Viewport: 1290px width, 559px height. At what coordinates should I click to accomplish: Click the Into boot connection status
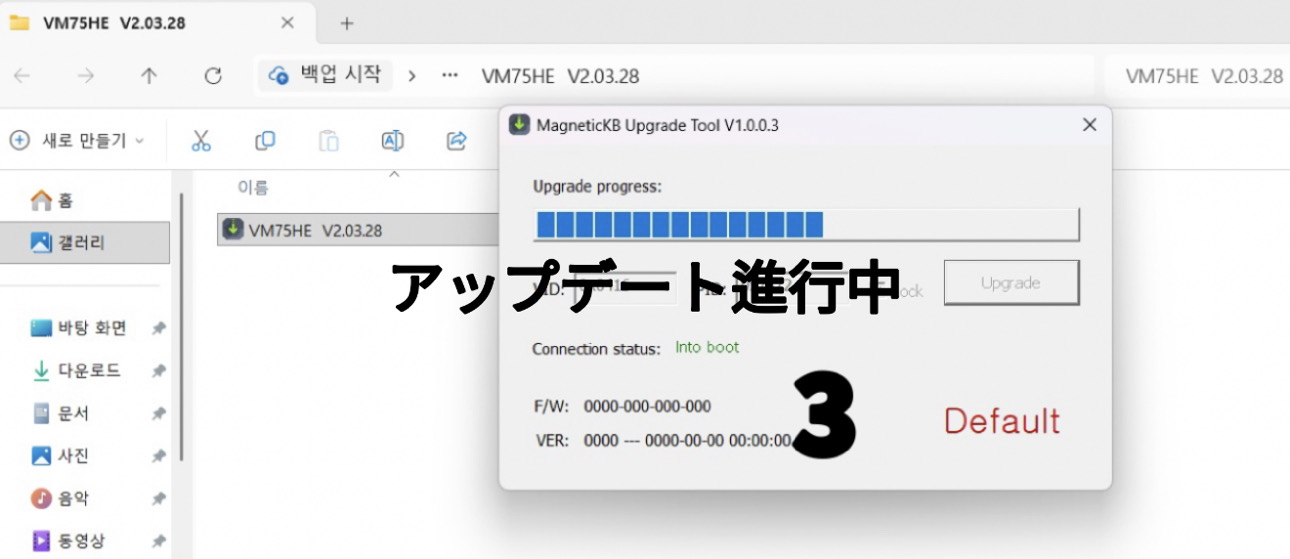coord(707,347)
